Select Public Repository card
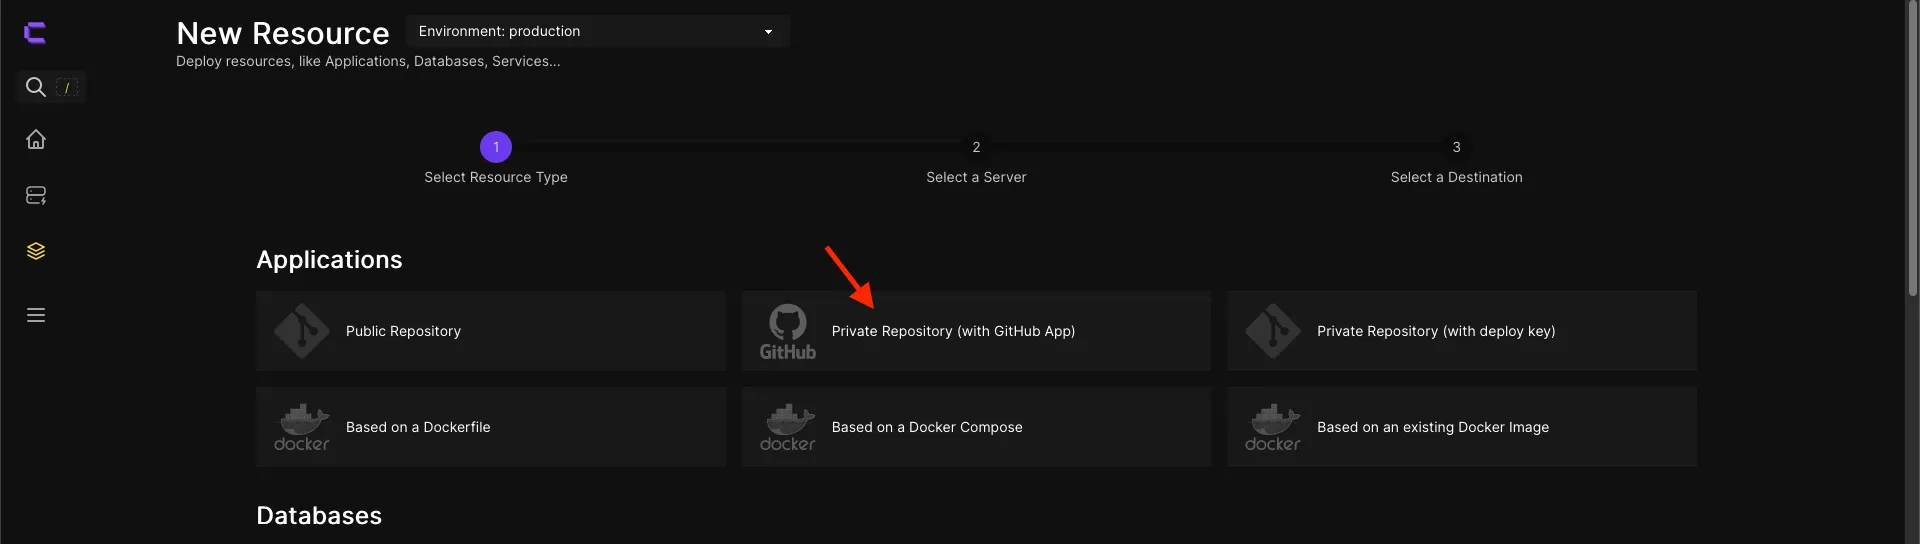1920x544 pixels. coord(491,331)
